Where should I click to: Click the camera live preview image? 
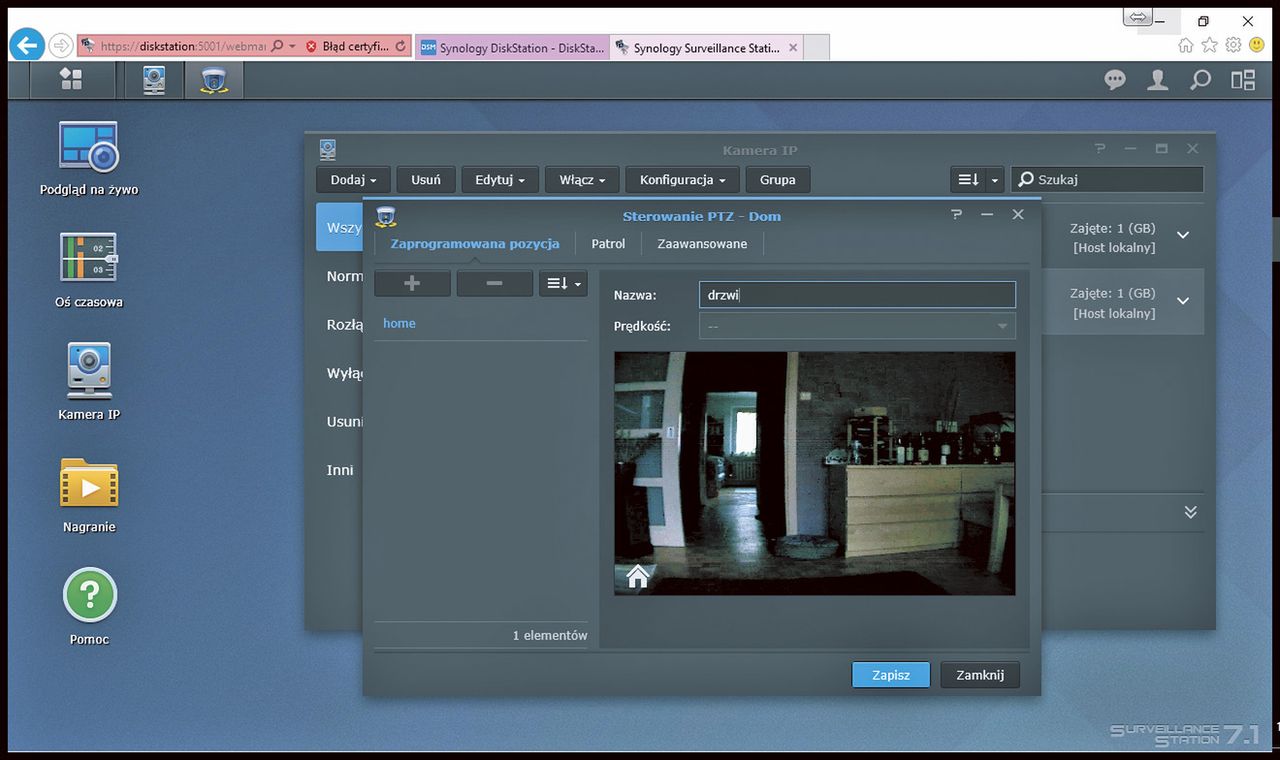tap(814, 473)
